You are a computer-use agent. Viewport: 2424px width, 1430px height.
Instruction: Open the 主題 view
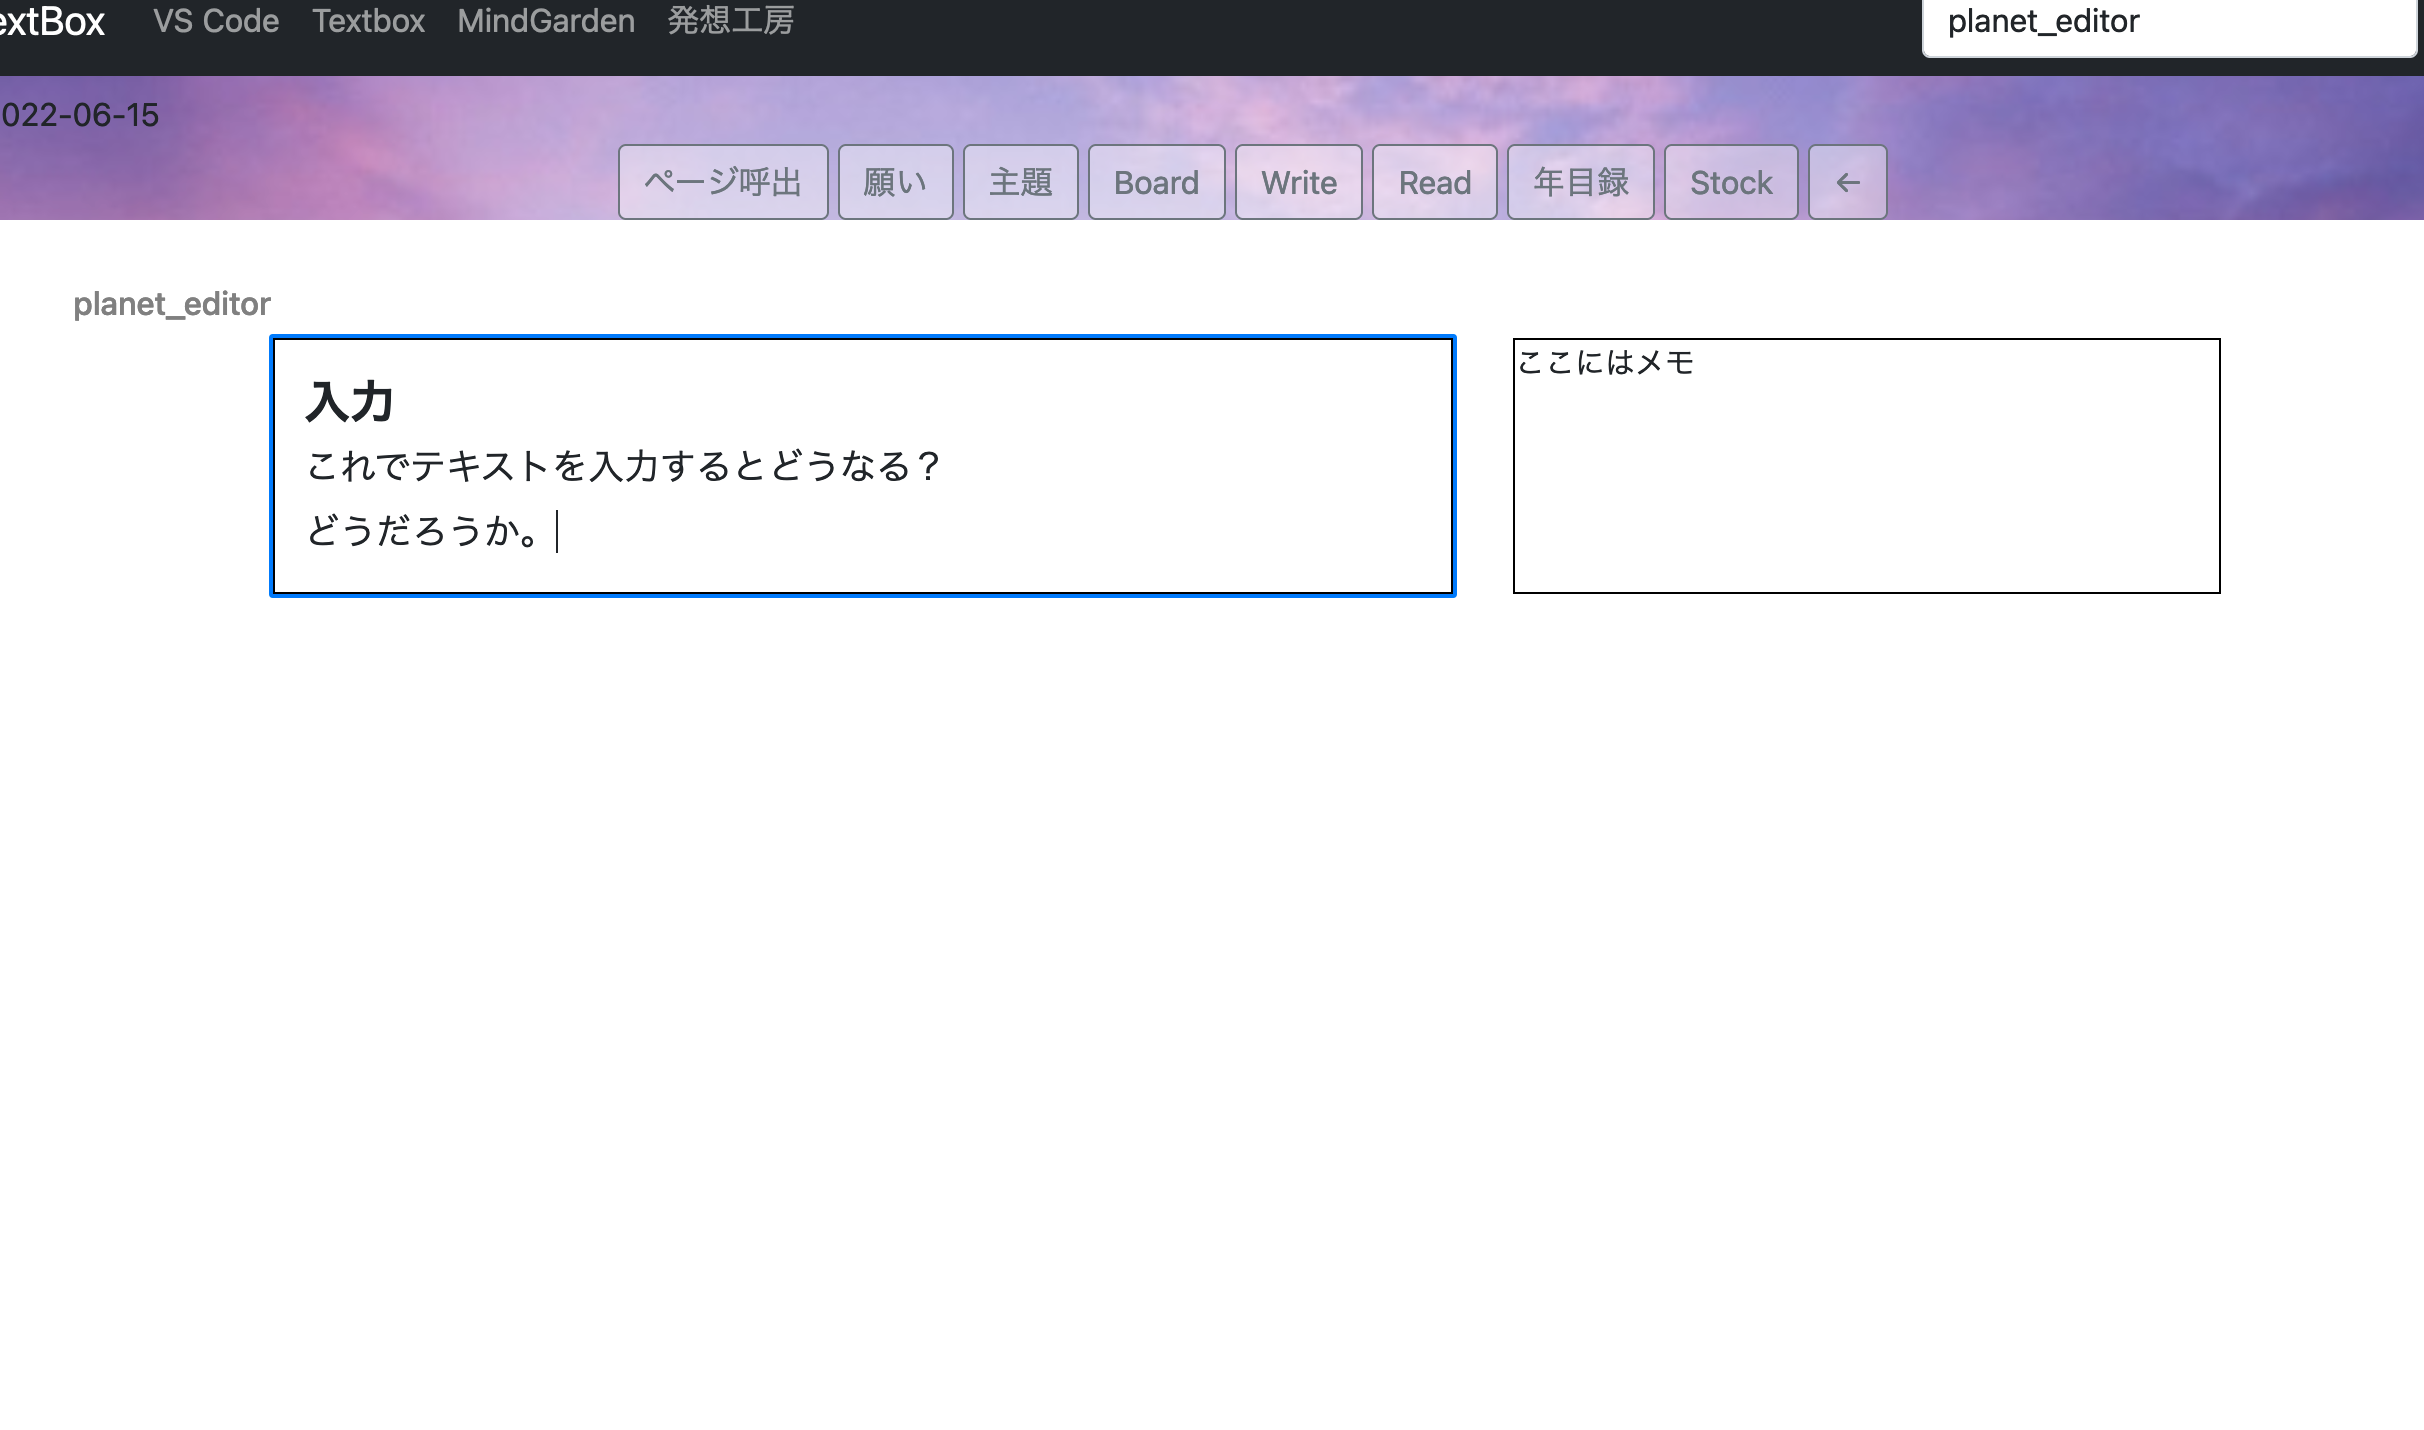[x=1020, y=181]
